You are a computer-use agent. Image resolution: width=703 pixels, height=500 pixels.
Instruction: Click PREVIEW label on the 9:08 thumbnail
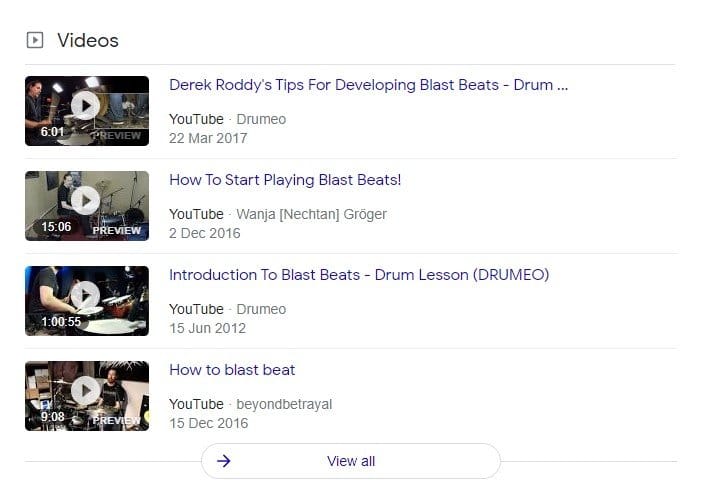[x=117, y=421]
